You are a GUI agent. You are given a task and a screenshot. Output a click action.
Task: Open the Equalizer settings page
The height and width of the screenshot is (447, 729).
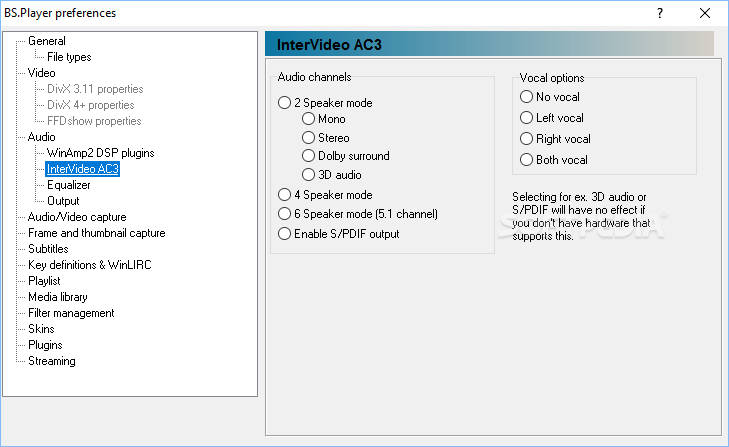[x=69, y=185]
